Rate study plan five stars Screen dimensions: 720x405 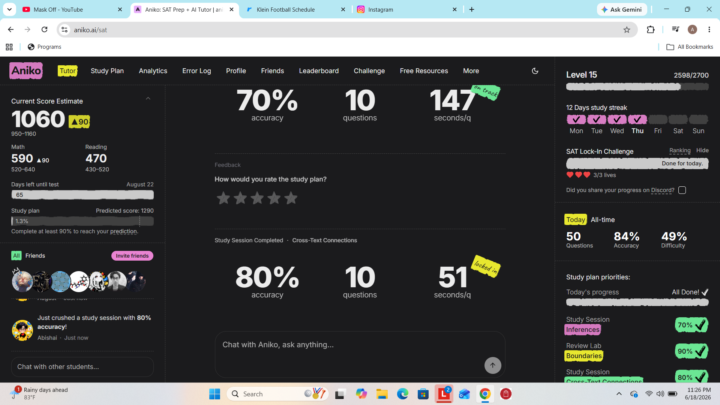291,198
